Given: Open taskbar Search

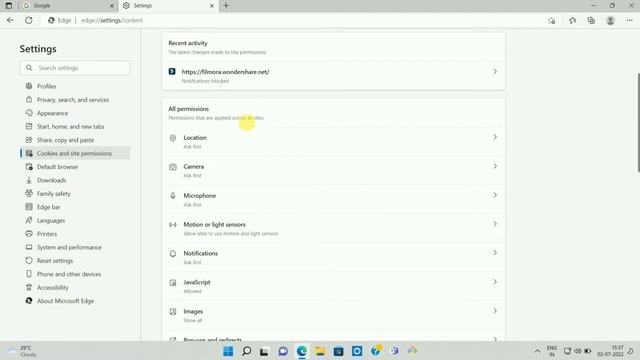Looking at the screenshot, I should tap(247, 351).
